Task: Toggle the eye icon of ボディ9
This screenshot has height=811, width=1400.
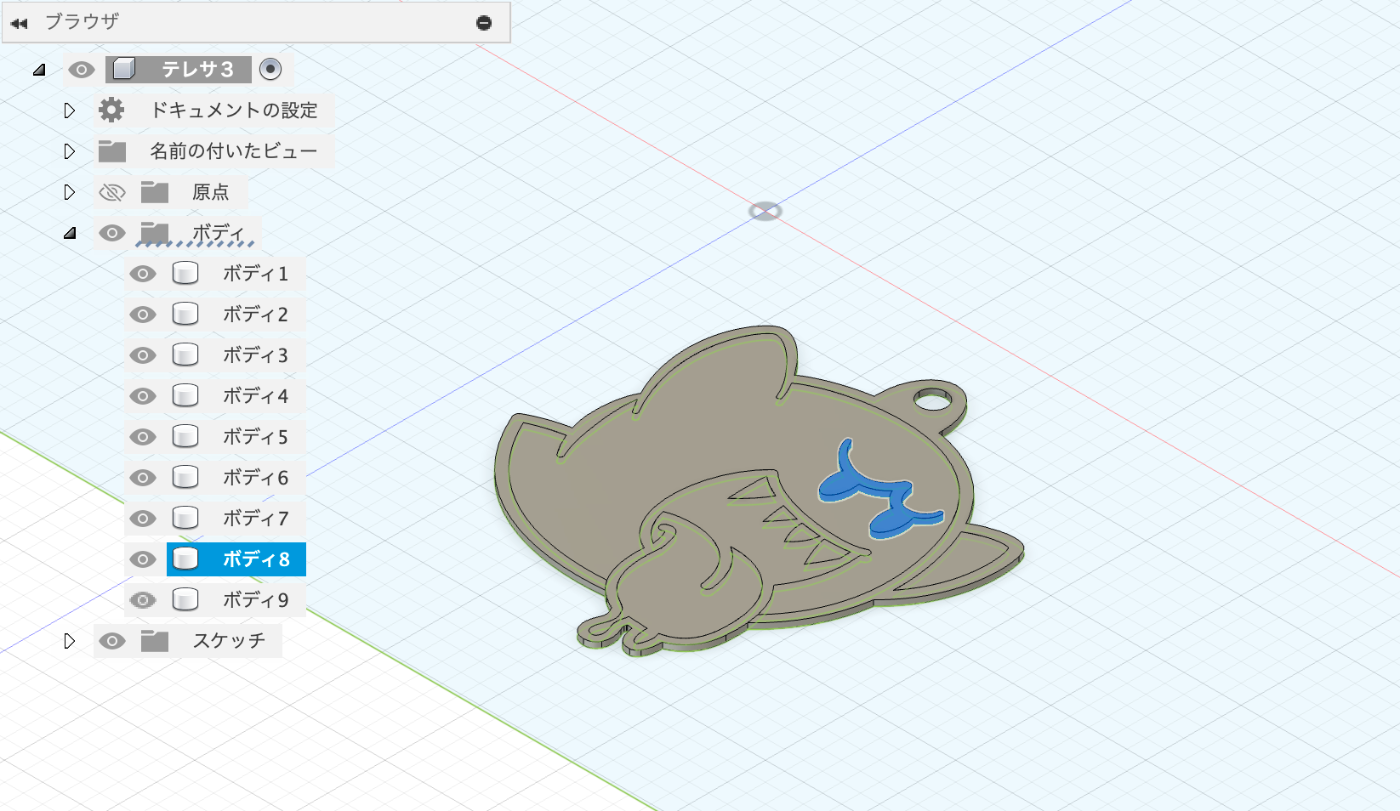Action: click(x=143, y=600)
